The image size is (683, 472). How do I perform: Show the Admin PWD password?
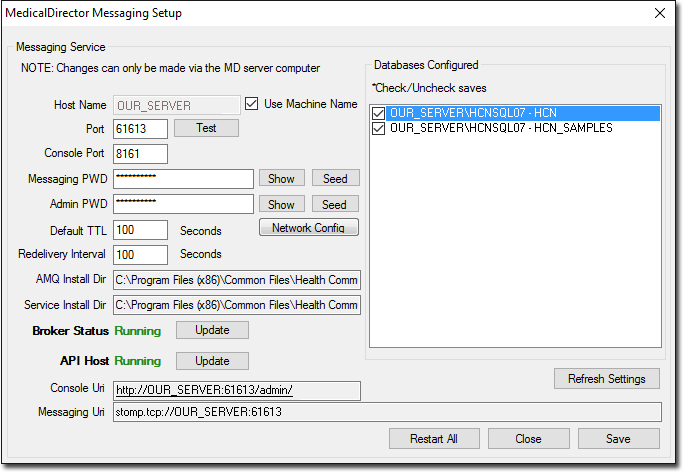[281, 204]
